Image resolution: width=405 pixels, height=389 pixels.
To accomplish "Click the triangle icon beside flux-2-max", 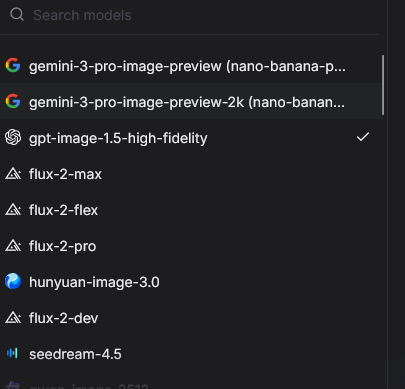I will pos(13,174).
